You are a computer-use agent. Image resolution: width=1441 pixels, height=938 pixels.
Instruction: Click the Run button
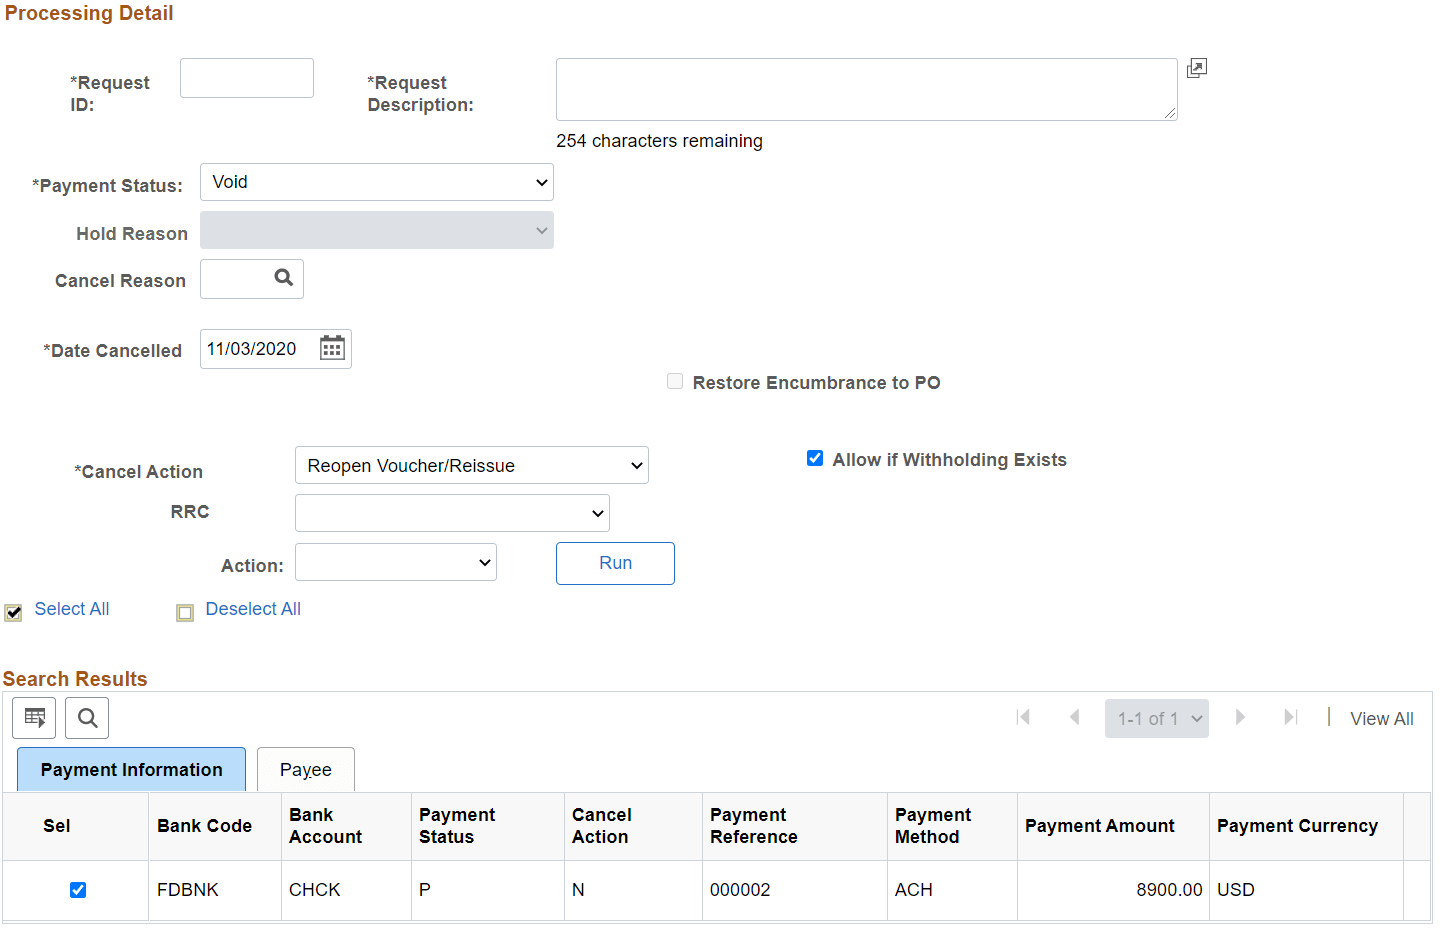tap(615, 563)
